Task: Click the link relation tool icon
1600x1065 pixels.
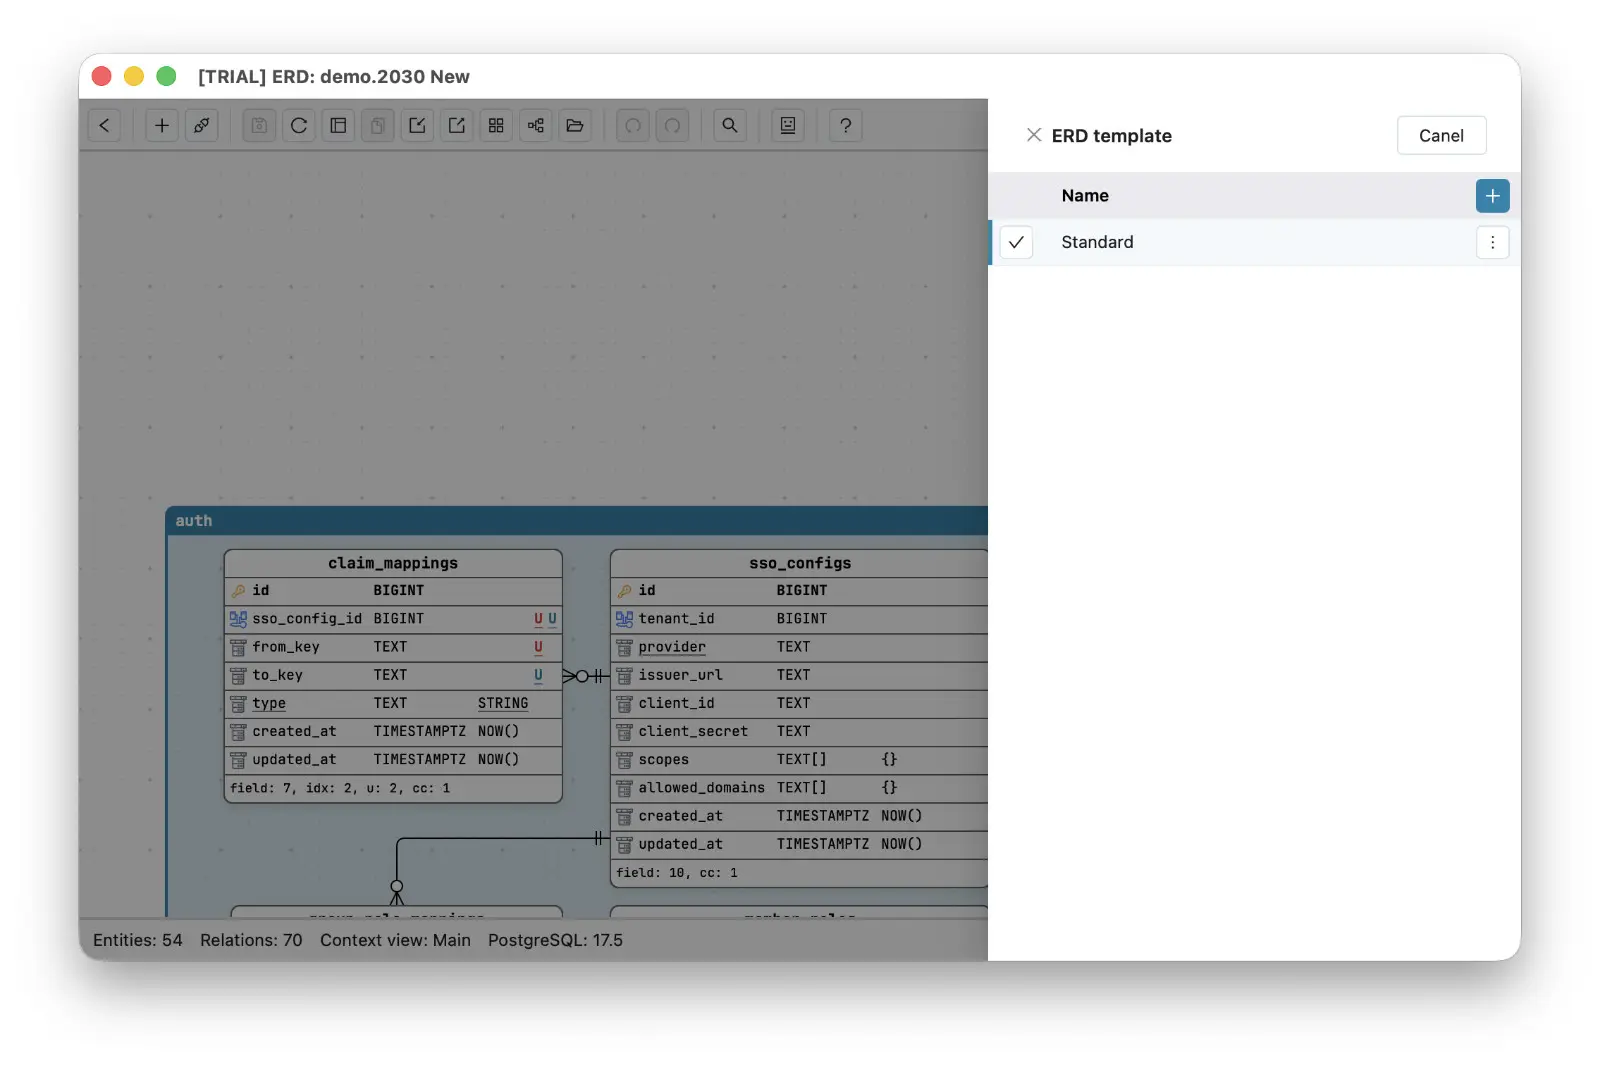Action: point(202,126)
